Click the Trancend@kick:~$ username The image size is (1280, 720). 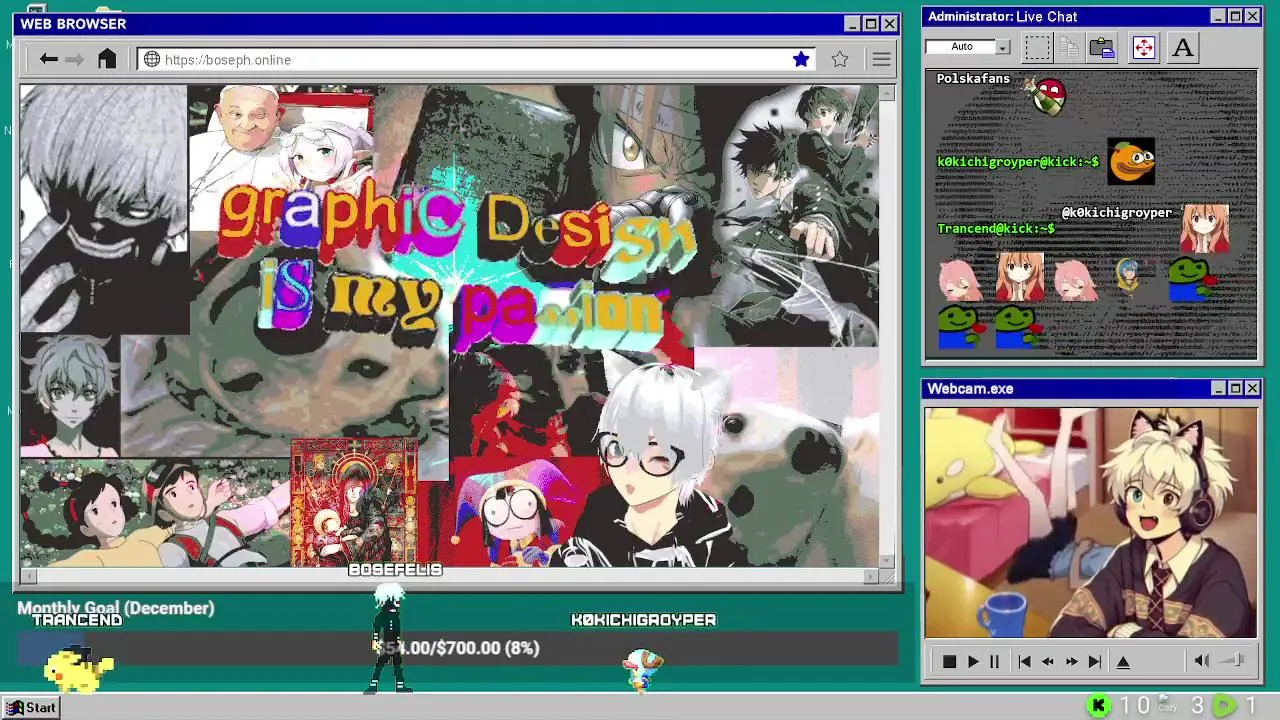tap(996, 229)
